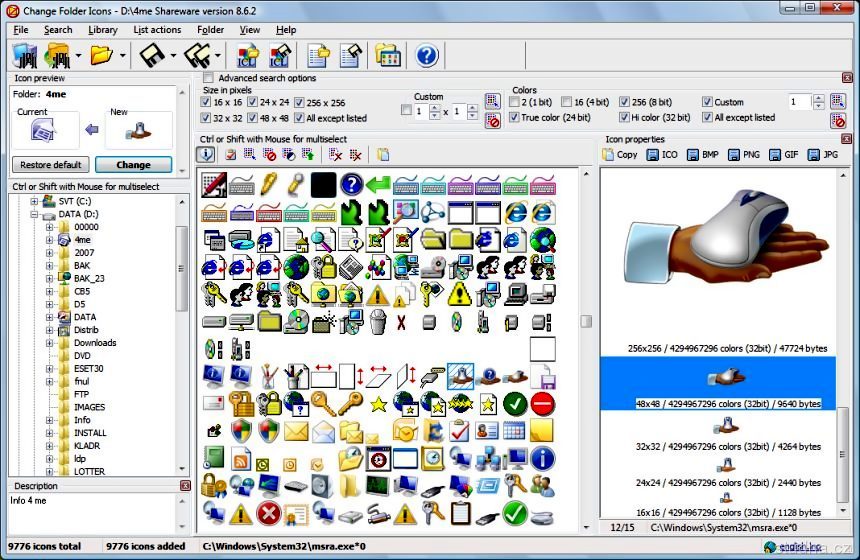
Task: Open the View menu
Action: 250,30
